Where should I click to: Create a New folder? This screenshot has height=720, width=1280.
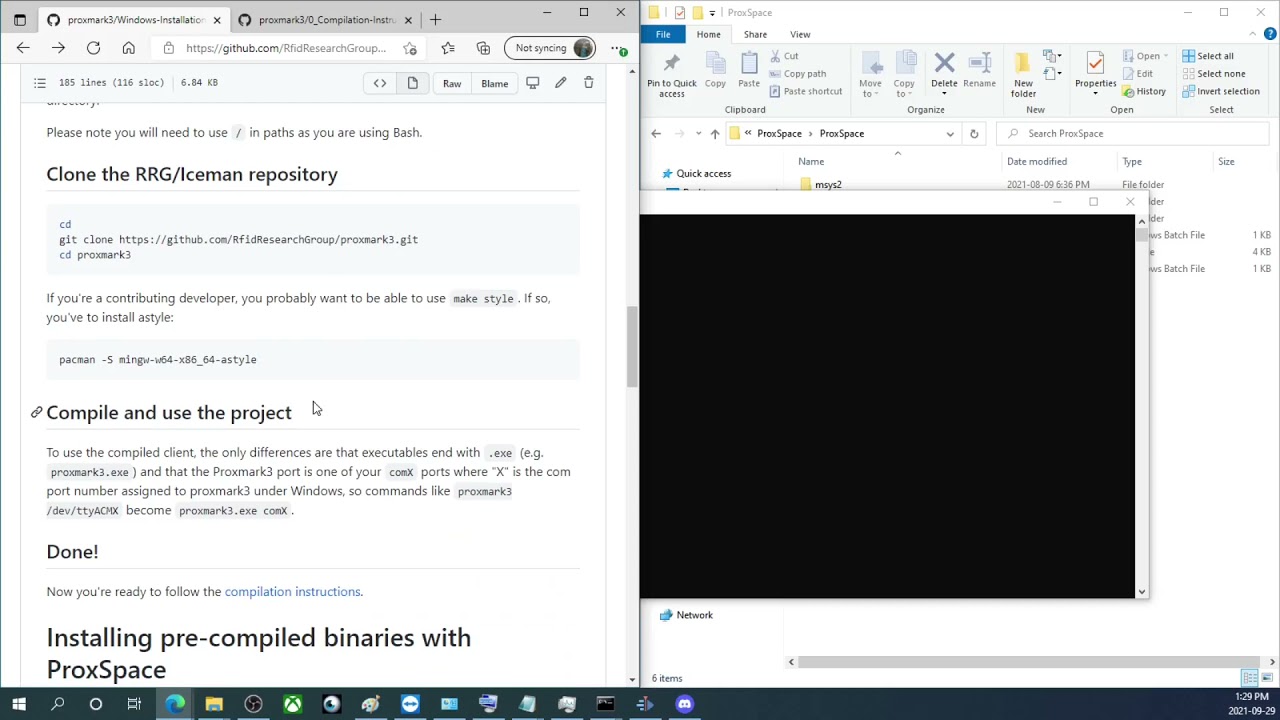click(1023, 74)
